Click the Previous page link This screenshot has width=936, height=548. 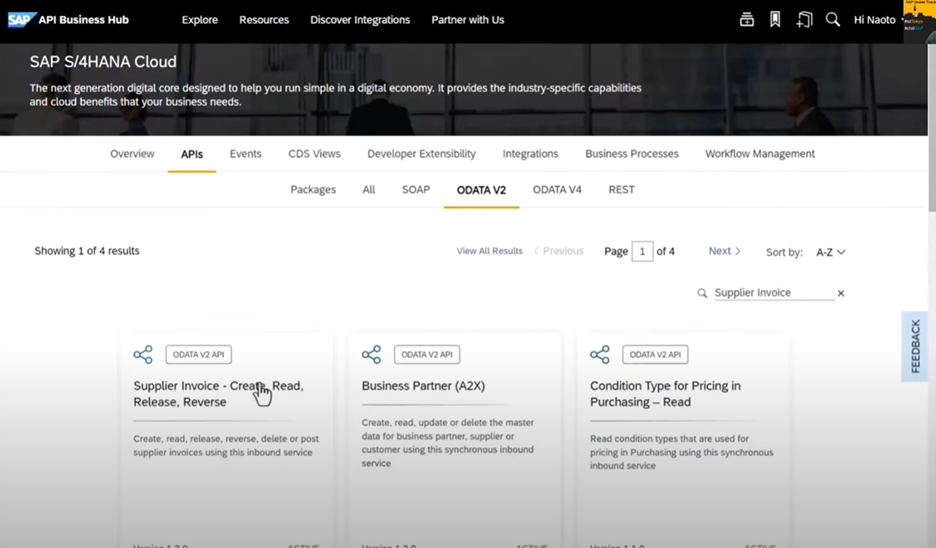pyautogui.click(x=559, y=251)
